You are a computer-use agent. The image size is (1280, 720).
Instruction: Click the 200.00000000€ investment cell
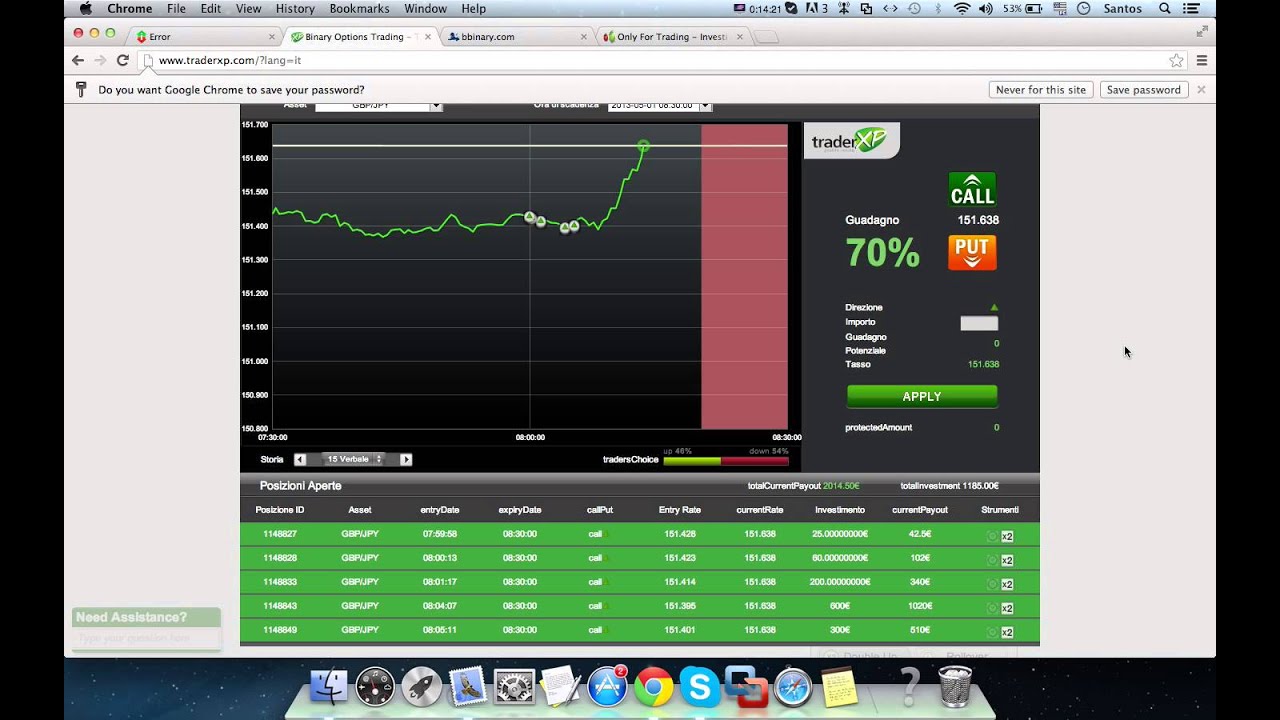tap(840, 582)
